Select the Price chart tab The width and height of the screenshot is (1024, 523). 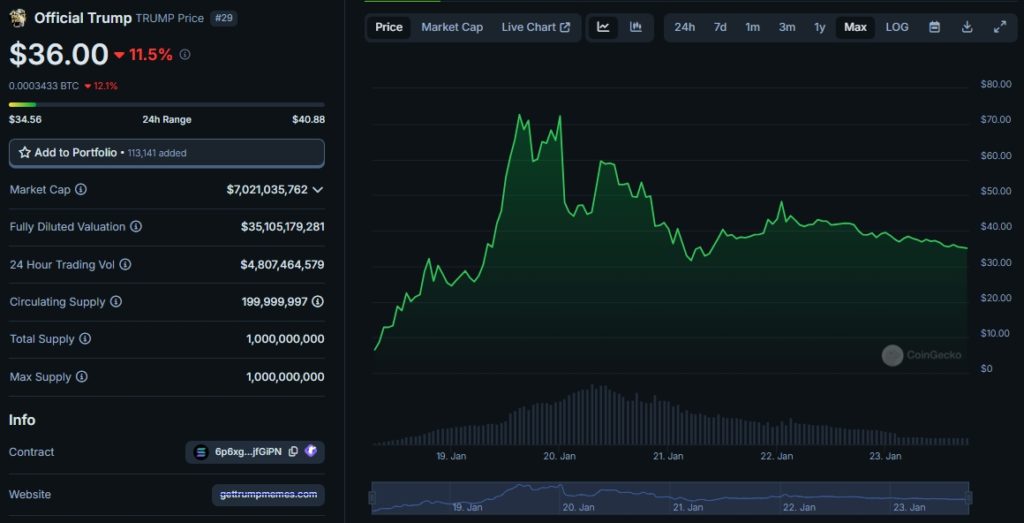[x=389, y=27]
